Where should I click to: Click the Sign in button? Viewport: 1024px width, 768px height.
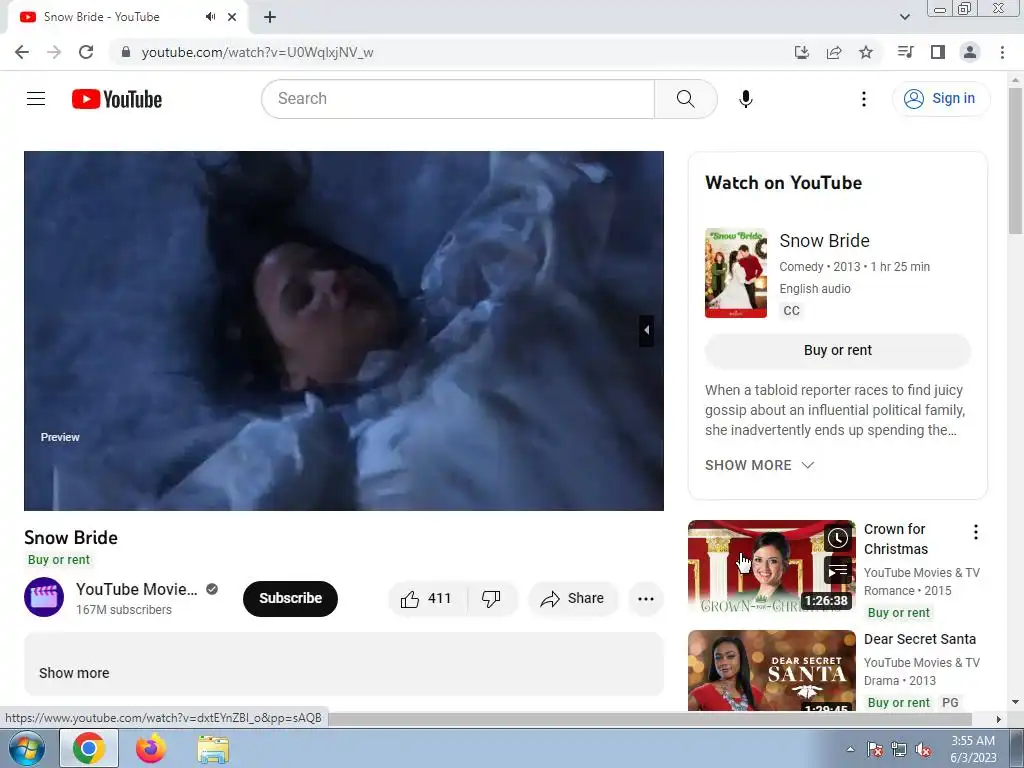pyautogui.click(x=941, y=99)
